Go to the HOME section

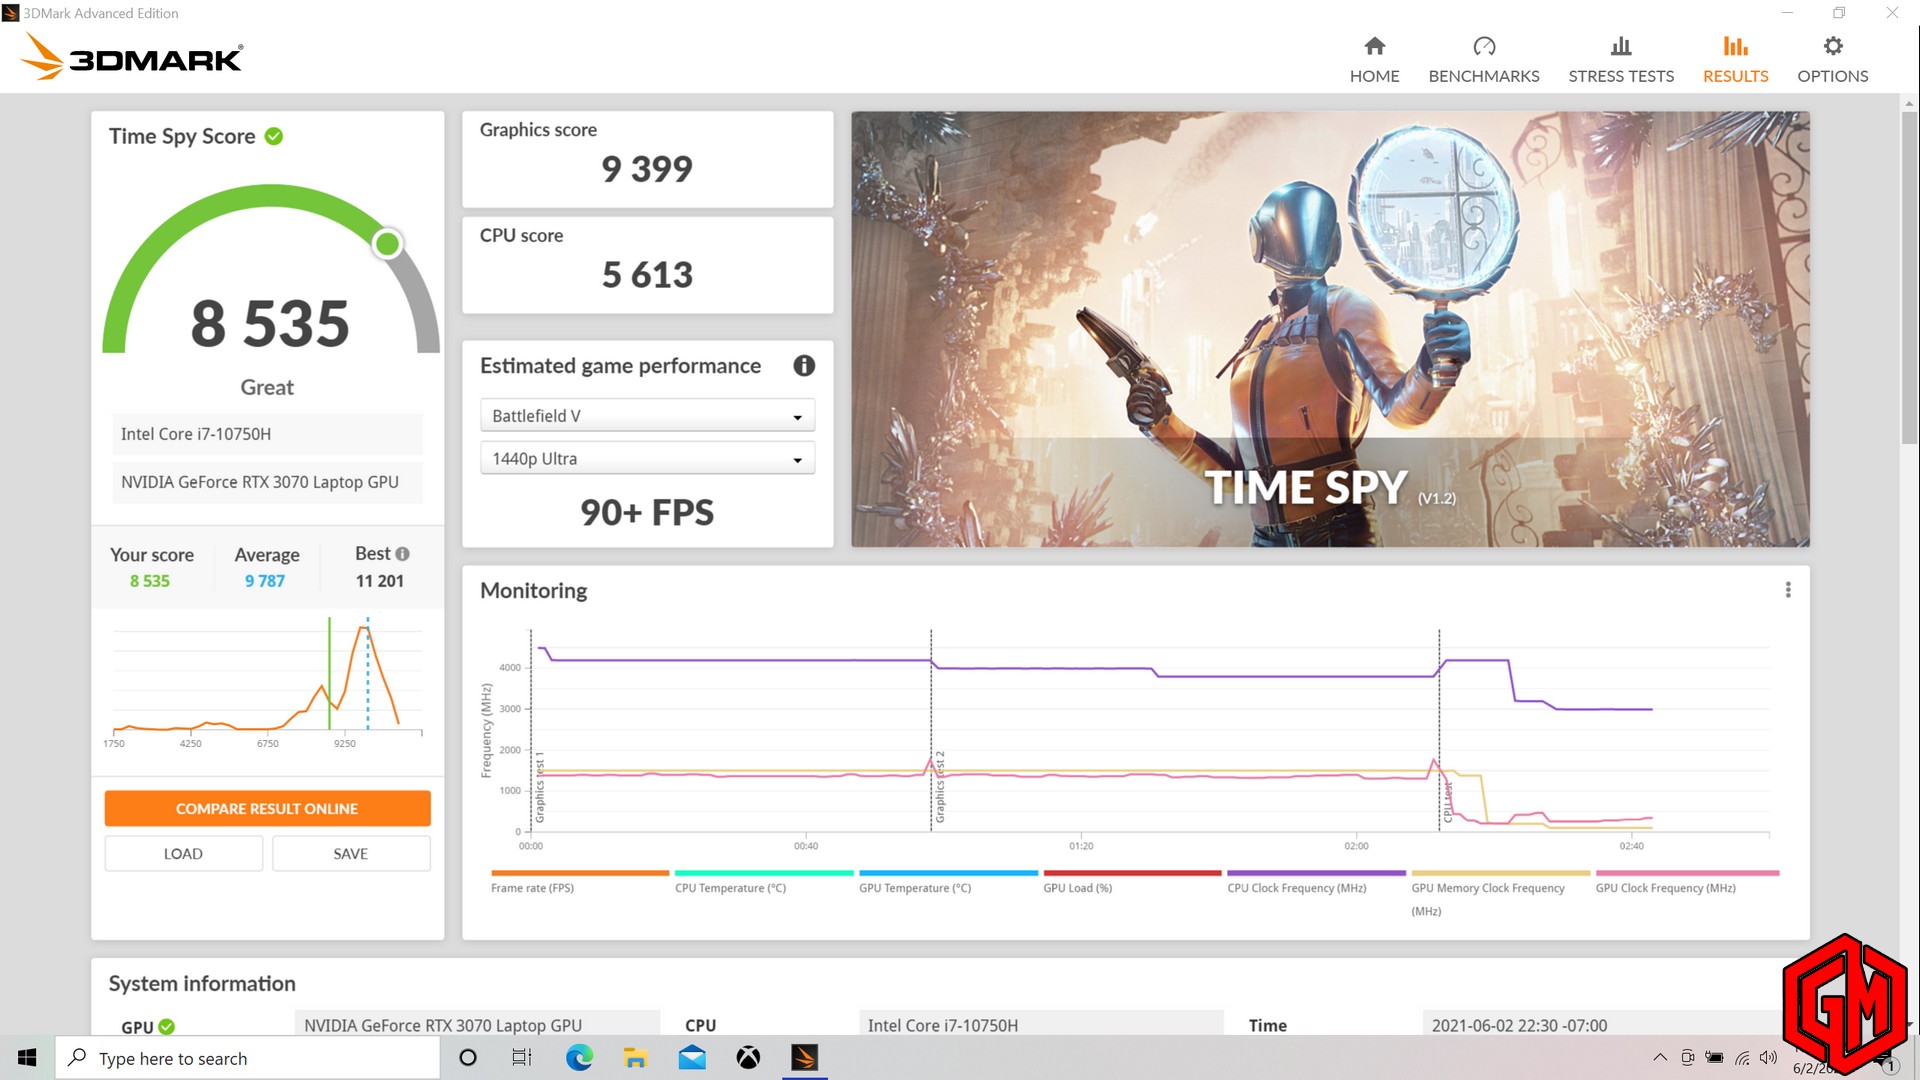coord(1374,60)
